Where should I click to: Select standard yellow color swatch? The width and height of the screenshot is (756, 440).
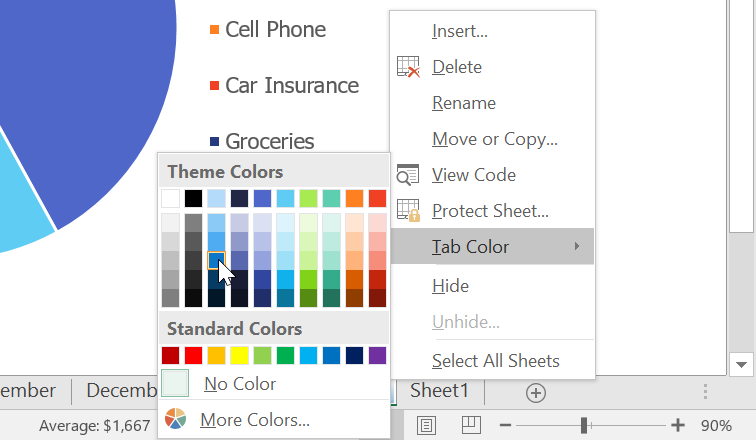pos(239,355)
